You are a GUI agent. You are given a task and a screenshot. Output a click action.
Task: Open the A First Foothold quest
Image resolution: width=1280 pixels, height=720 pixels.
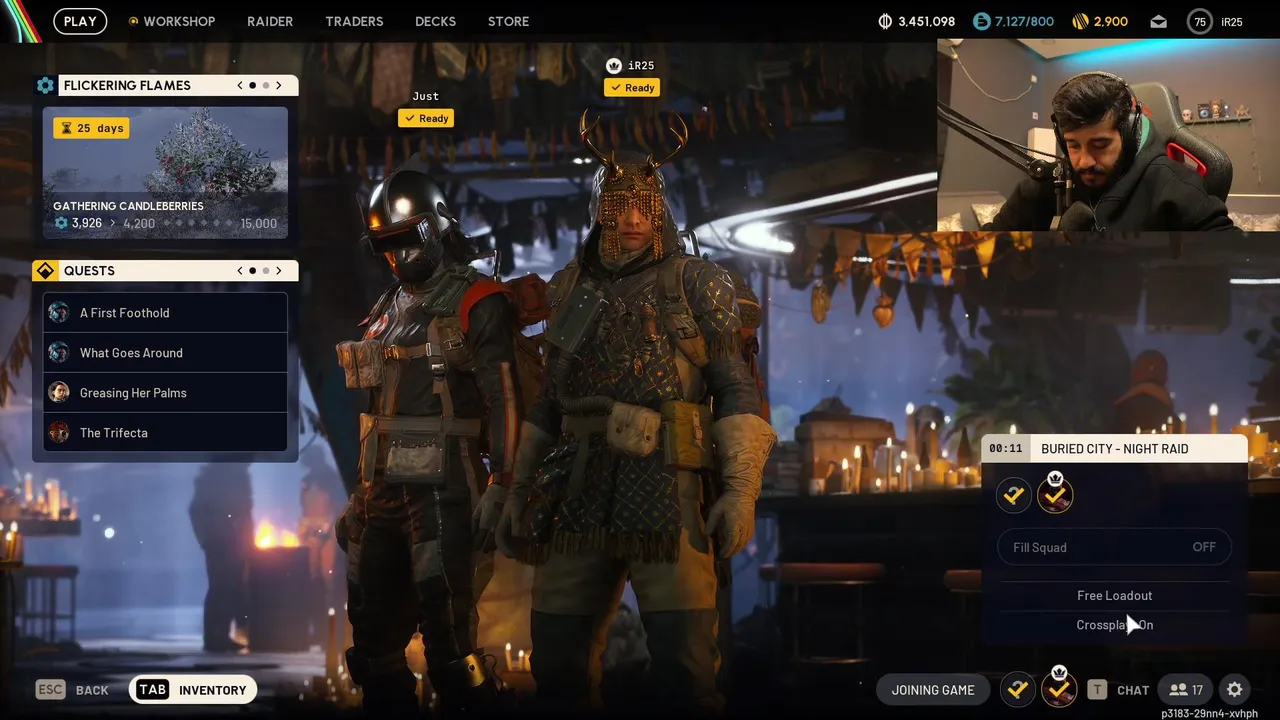[x=165, y=313]
